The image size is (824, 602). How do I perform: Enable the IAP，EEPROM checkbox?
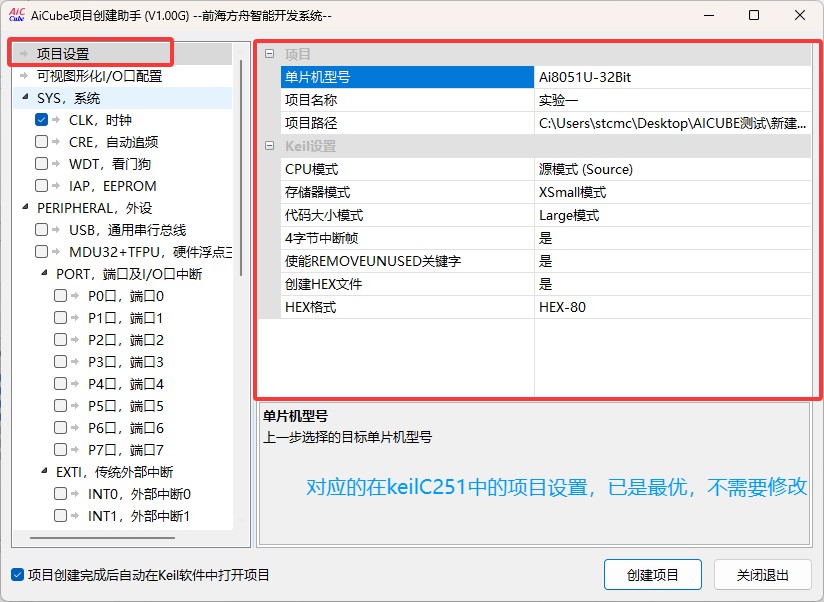(42, 185)
